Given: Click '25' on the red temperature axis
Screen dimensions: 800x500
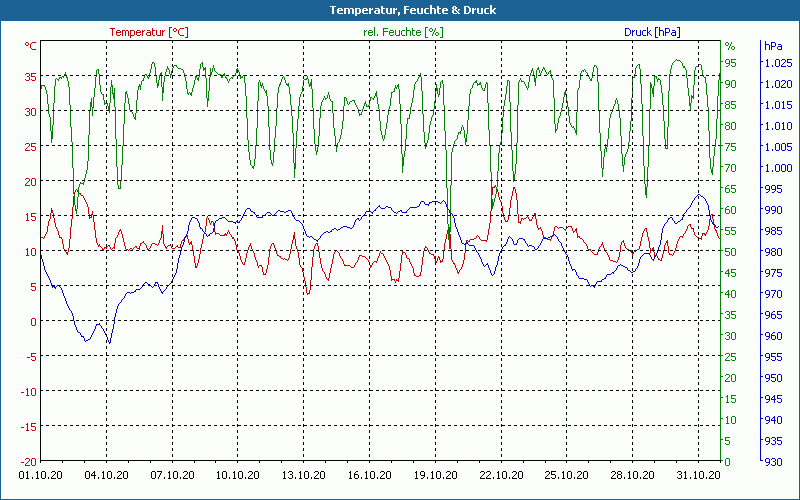Looking at the screenshot, I should [31, 147].
